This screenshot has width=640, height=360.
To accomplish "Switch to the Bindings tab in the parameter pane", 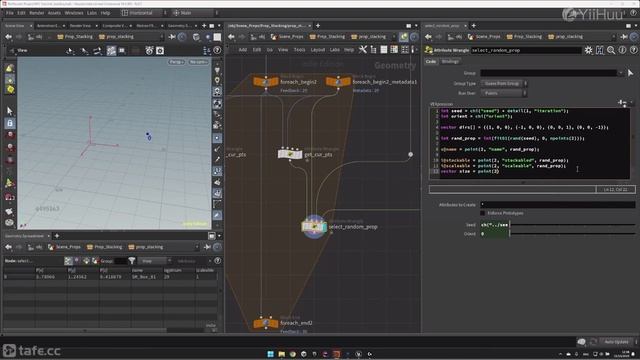I will [450, 62].
